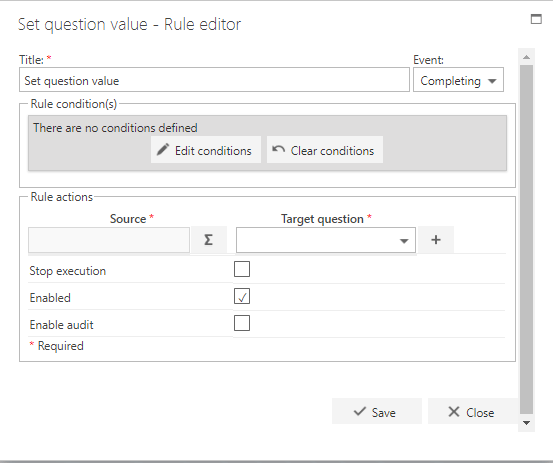This screenshot has width=553, height=463.
Task: Click the vertical scrollbar thumb
Action: click(527, 239)
